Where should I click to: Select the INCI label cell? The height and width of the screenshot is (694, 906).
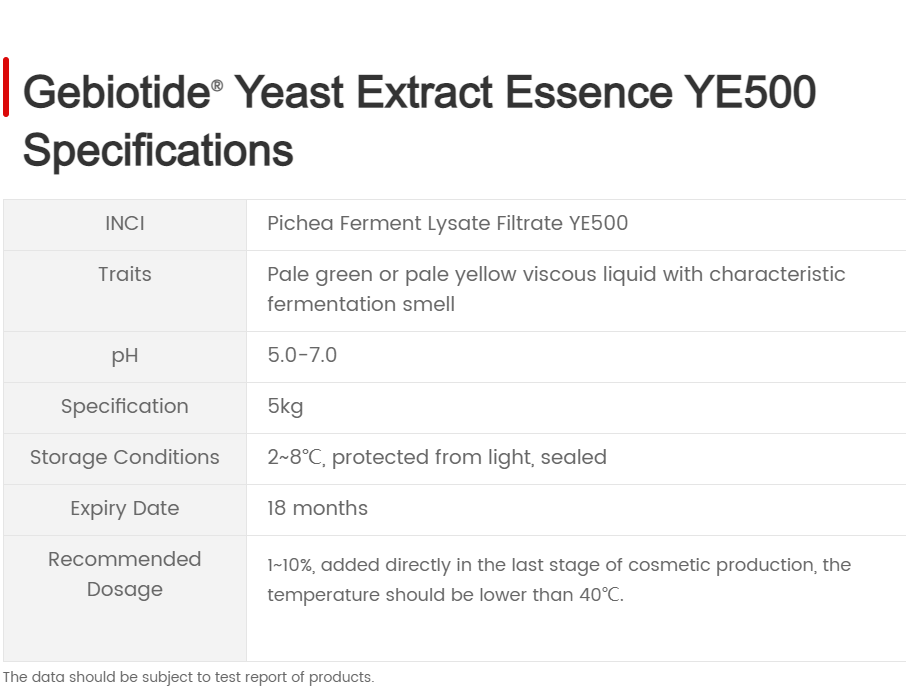tap(125, 225)
